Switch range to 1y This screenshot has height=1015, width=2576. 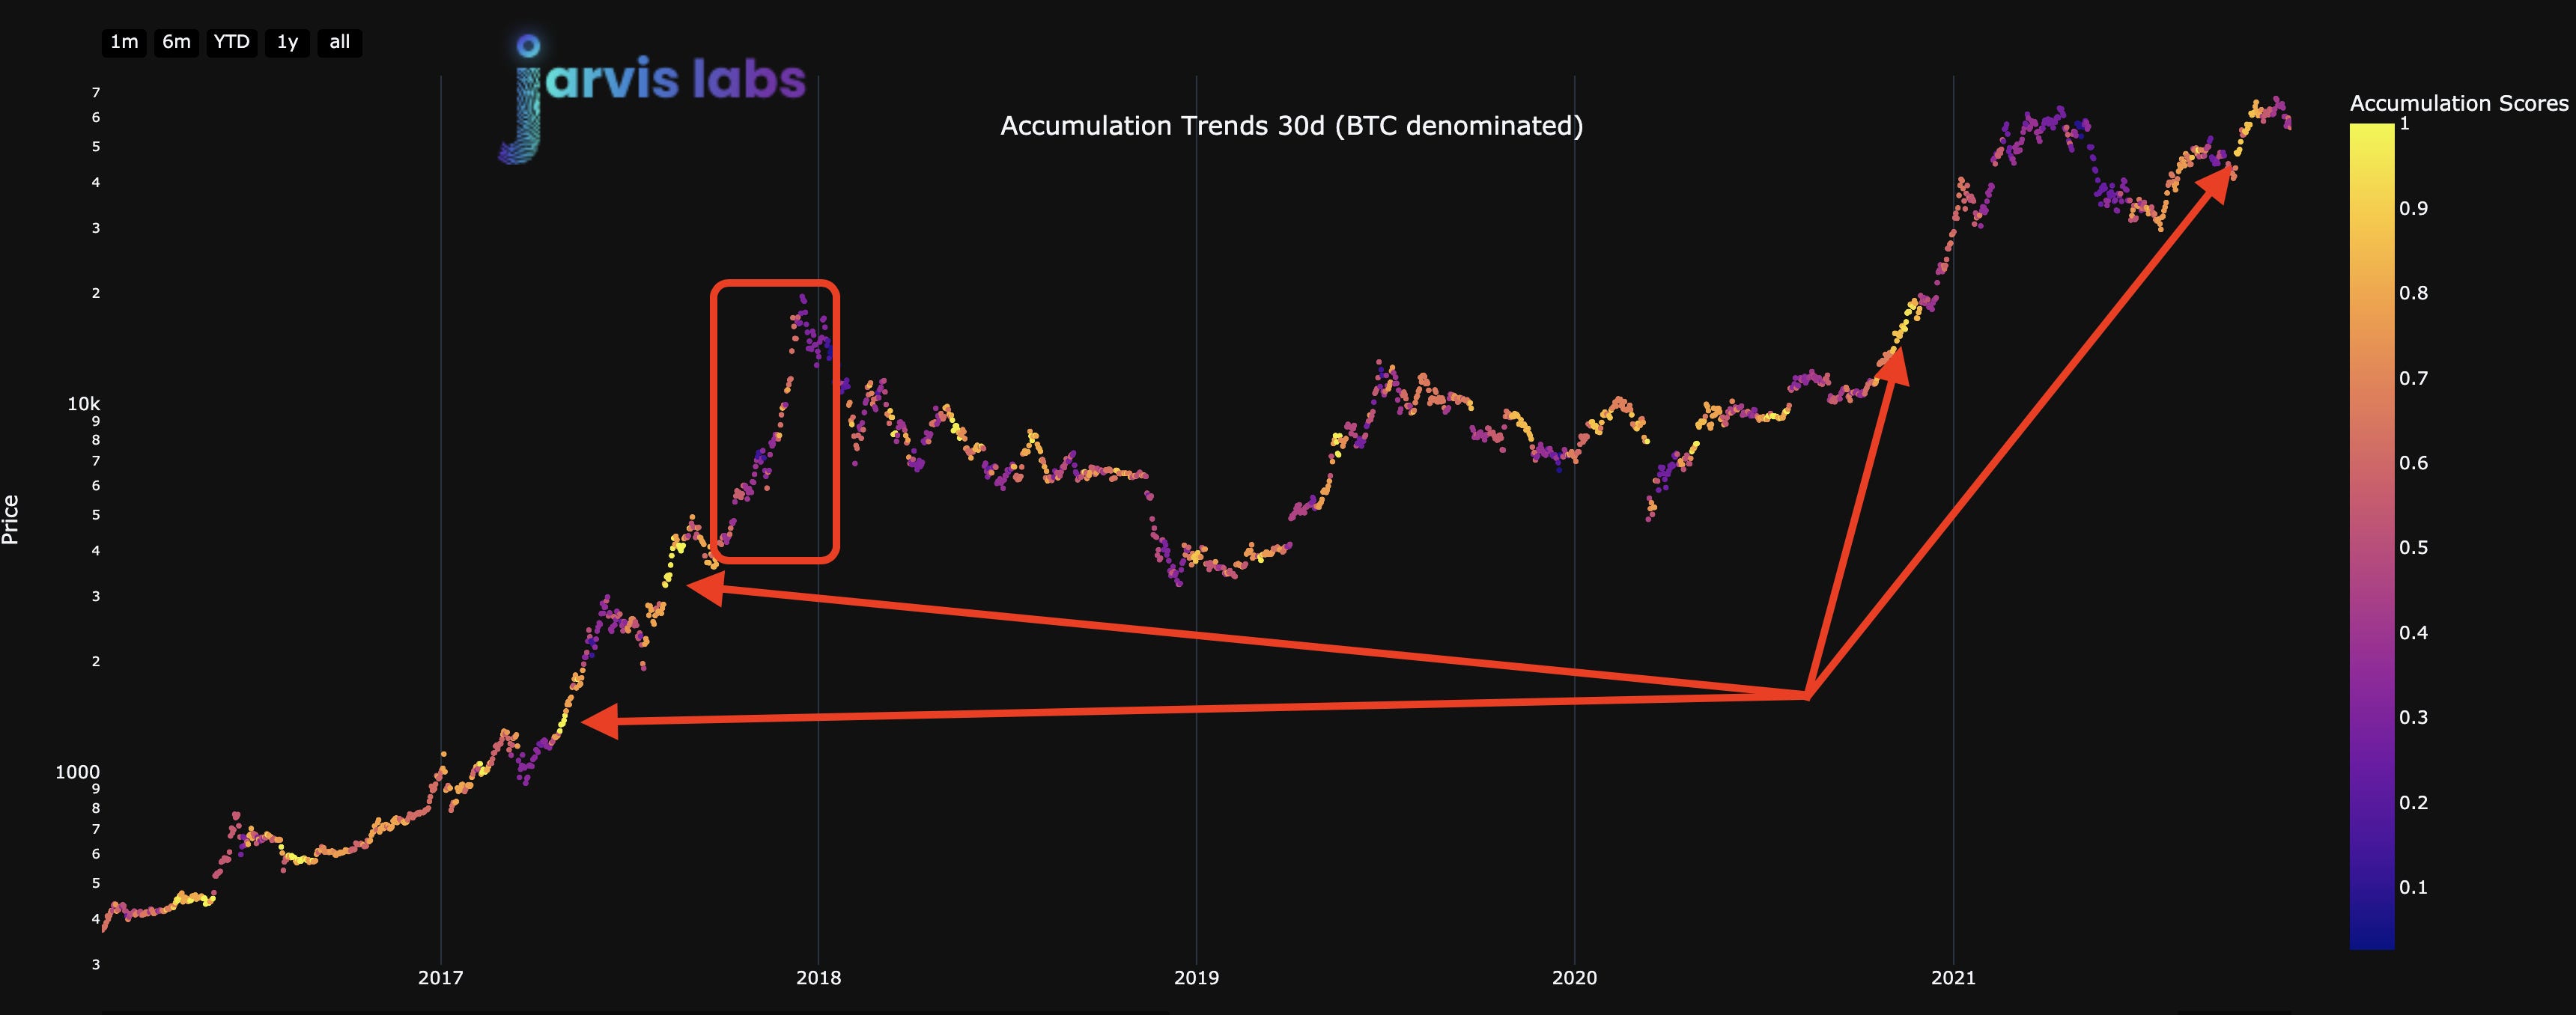(x=287, y=42)
